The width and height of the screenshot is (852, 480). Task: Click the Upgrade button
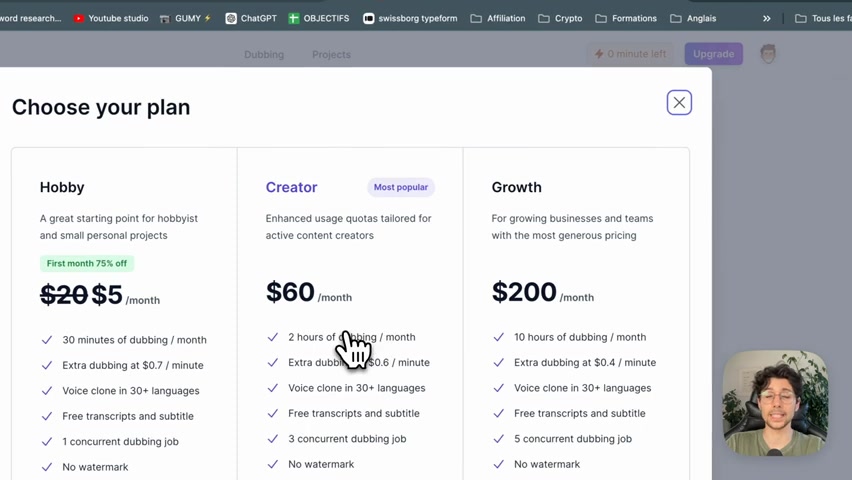pos(713,54)
